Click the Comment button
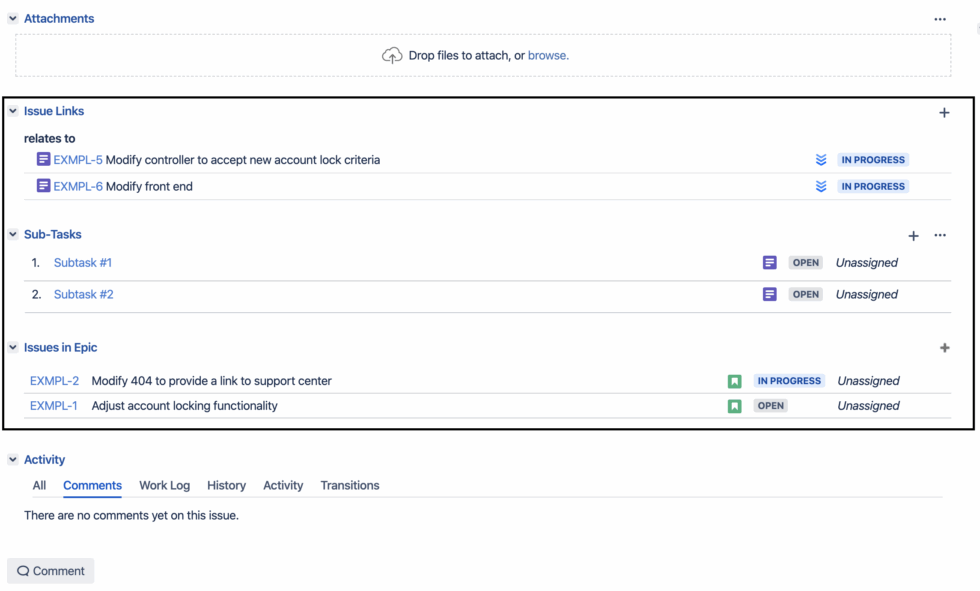Screen dimensions: 980x591 [50, 570]
